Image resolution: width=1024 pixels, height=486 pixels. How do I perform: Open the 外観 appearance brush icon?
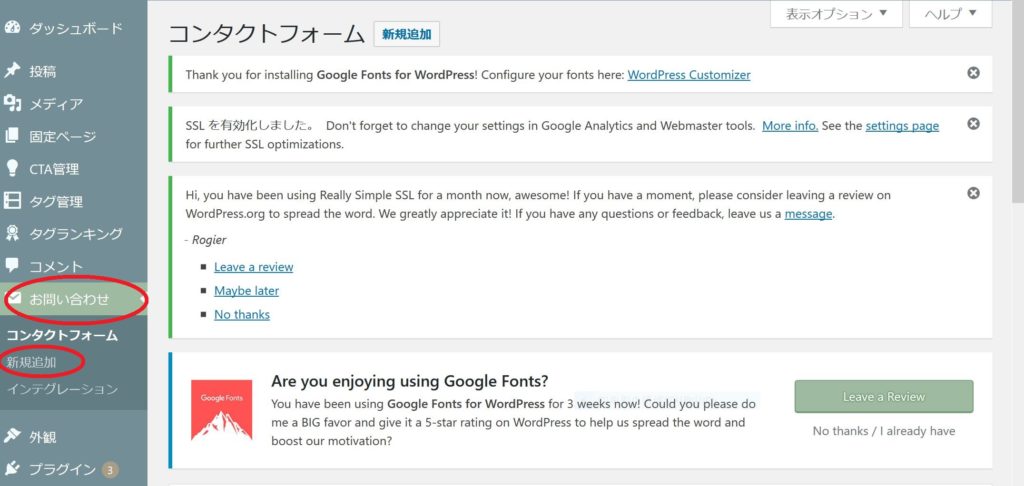point(12,436)
